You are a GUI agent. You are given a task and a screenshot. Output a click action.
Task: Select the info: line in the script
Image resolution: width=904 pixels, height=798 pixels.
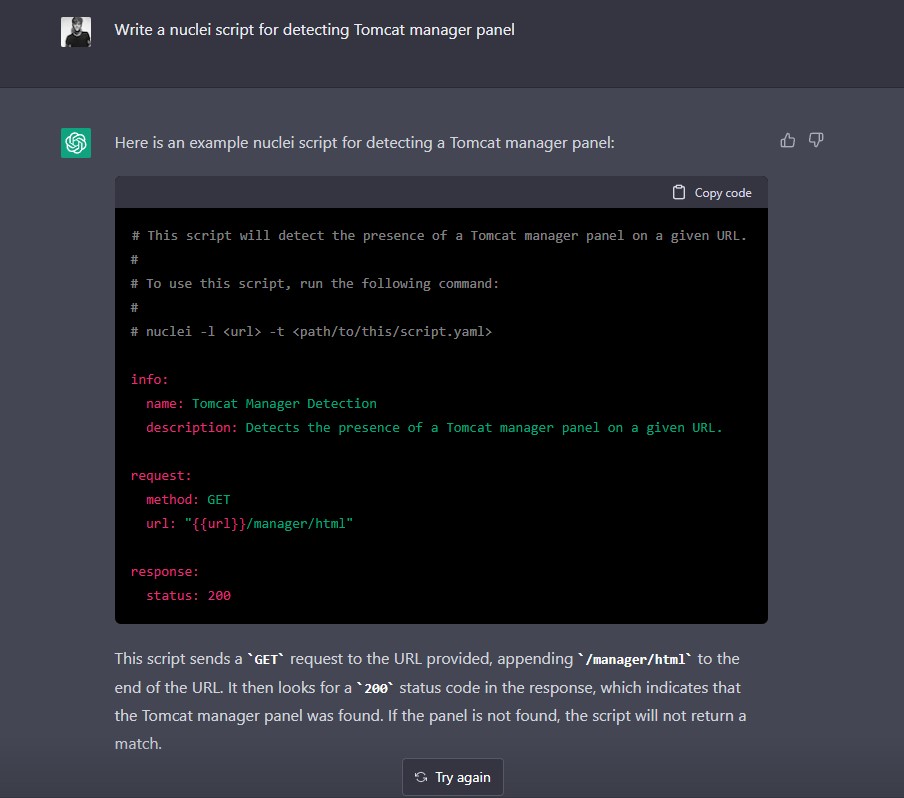pos(146,379)
